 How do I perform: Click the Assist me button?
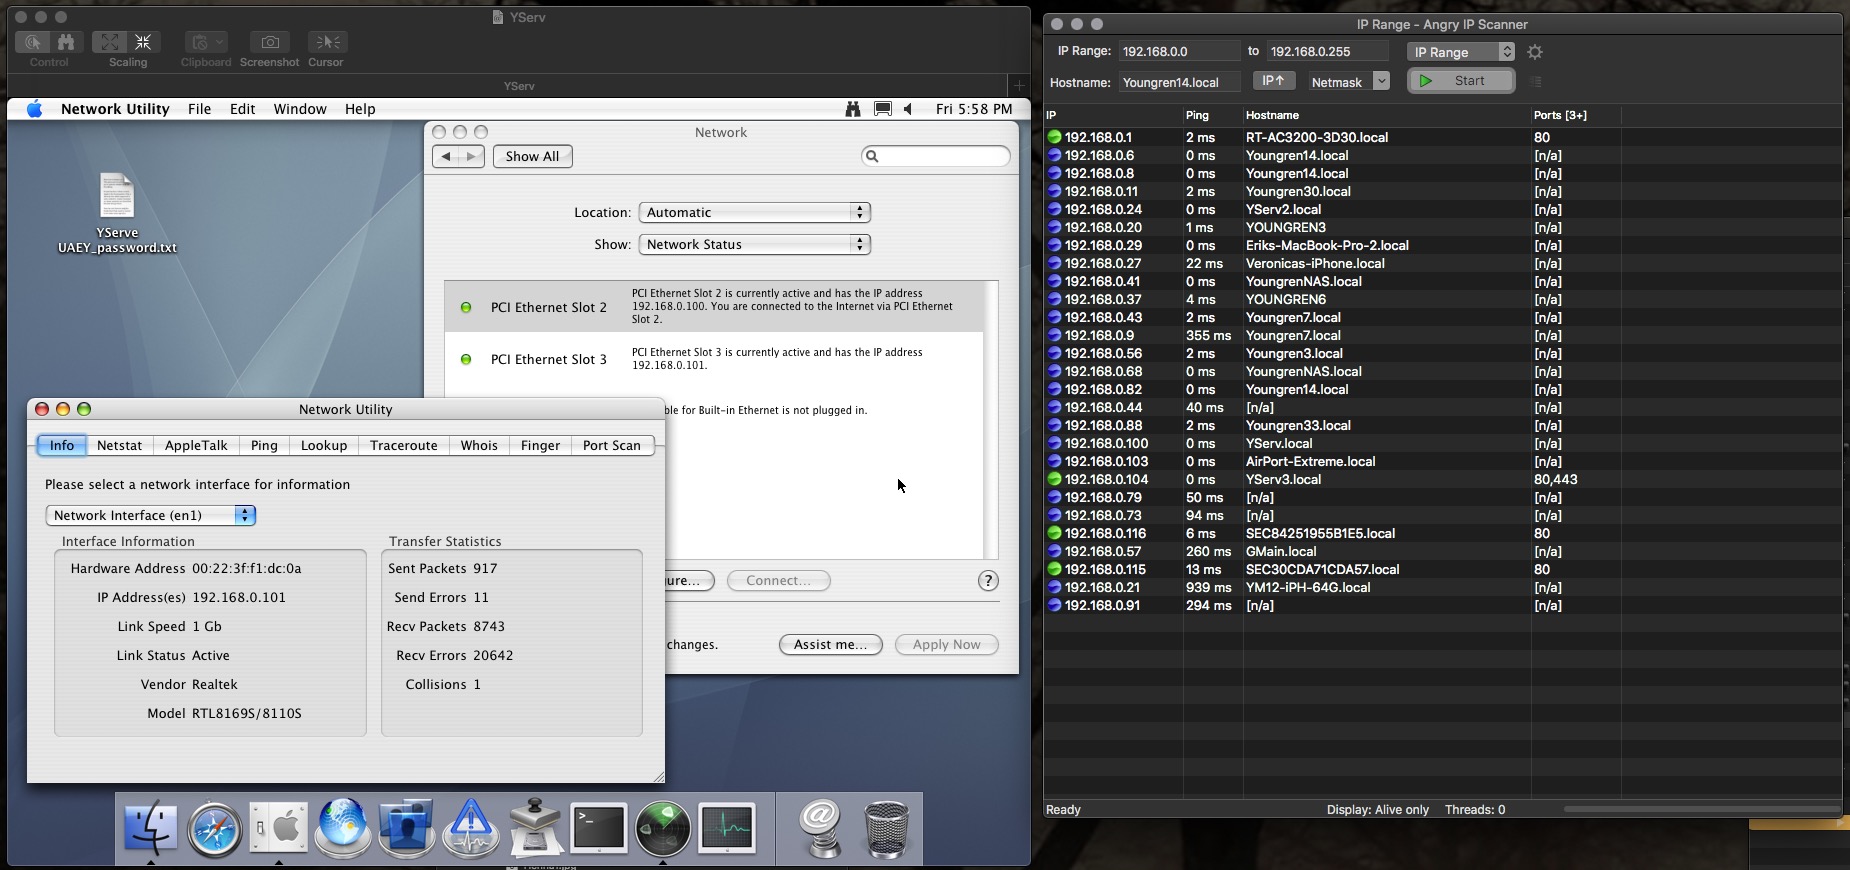830,645
